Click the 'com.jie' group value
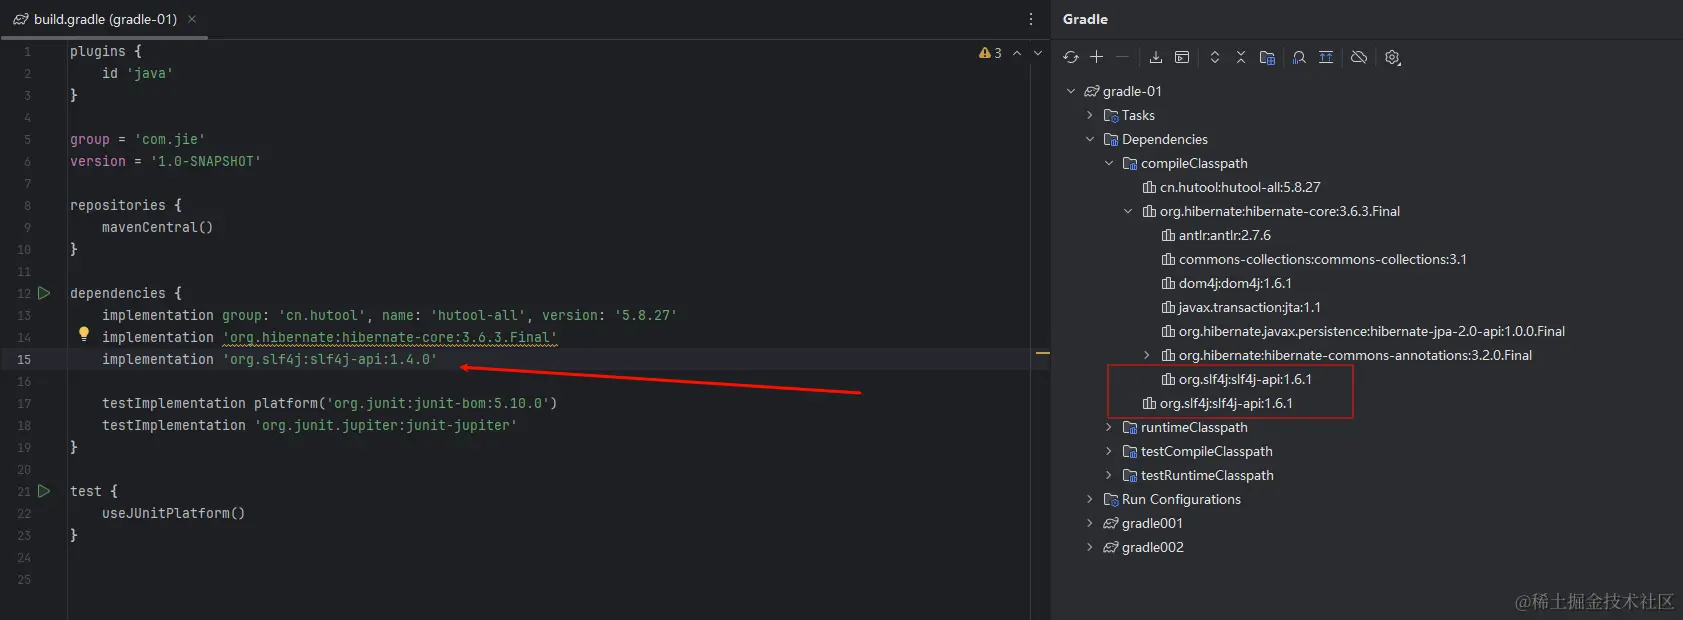 point(170,139)
